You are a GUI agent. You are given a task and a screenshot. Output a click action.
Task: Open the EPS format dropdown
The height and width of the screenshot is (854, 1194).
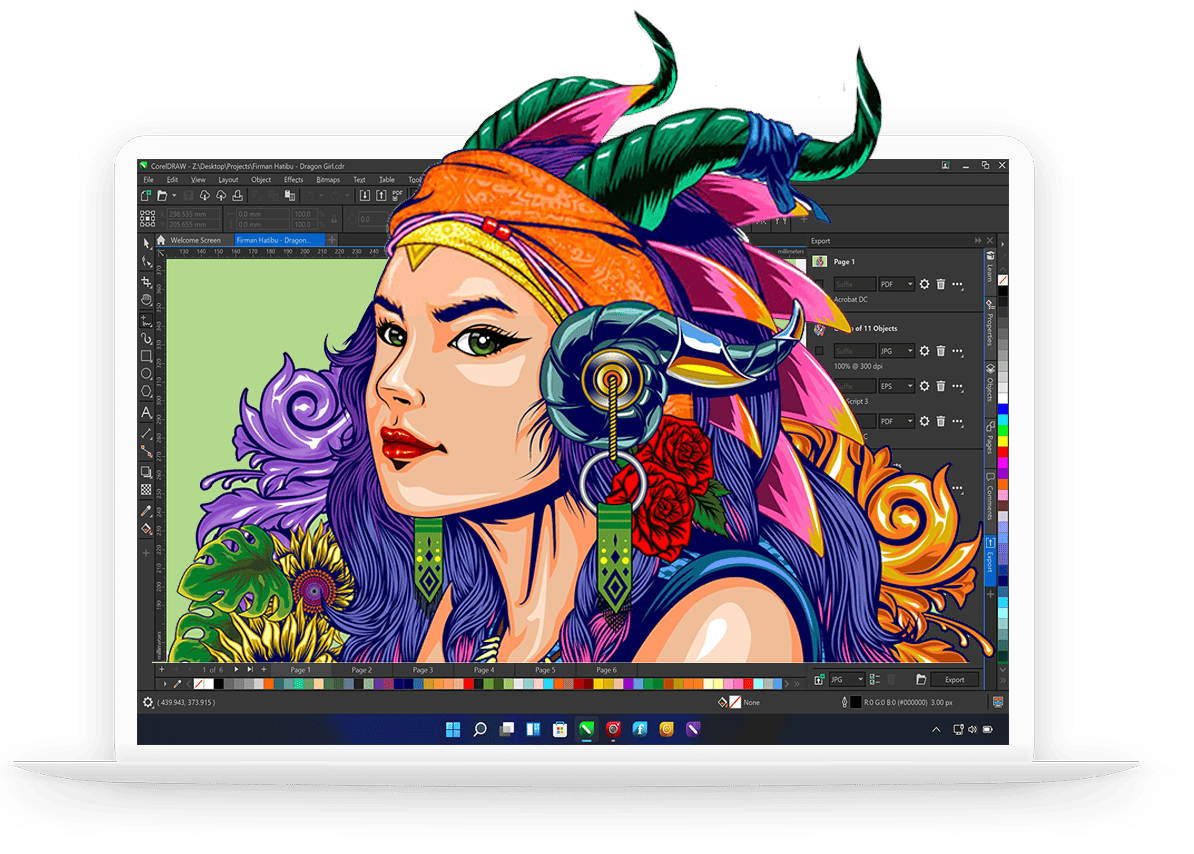click(x=896, y=386)
